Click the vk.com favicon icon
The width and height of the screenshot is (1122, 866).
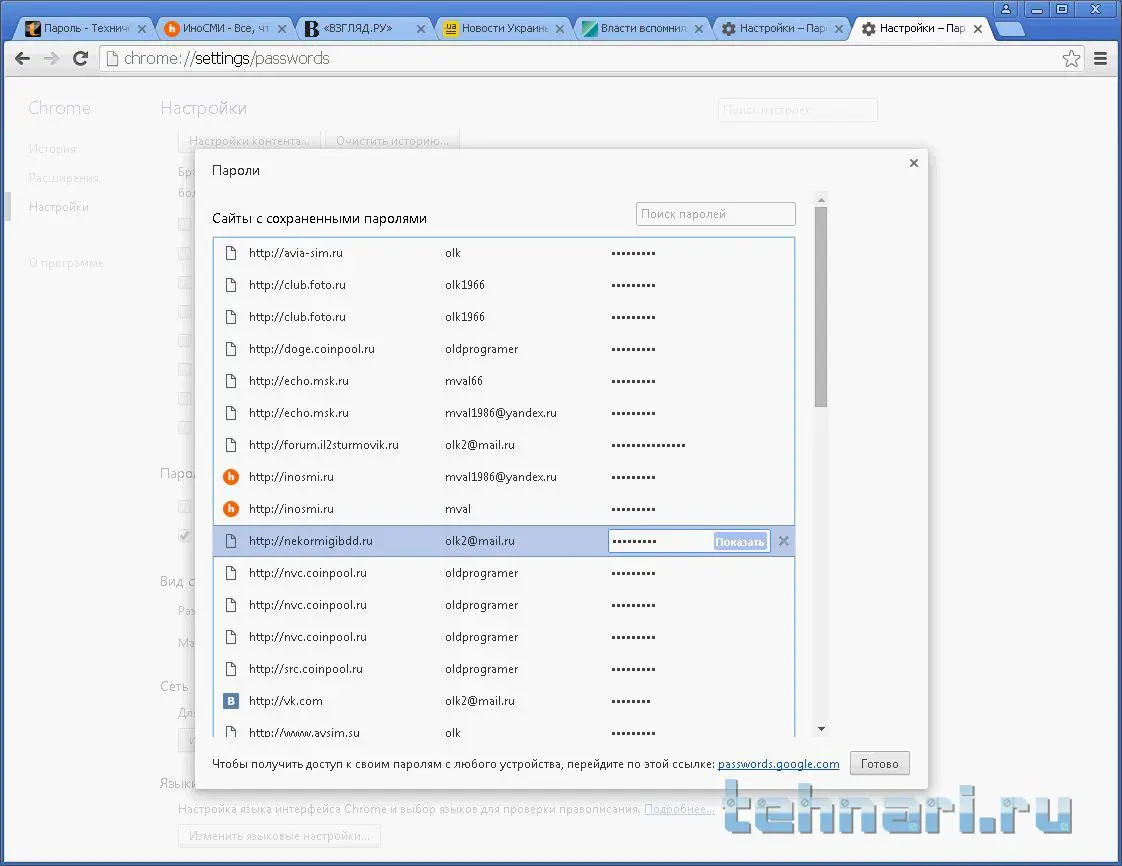point(231,701)
